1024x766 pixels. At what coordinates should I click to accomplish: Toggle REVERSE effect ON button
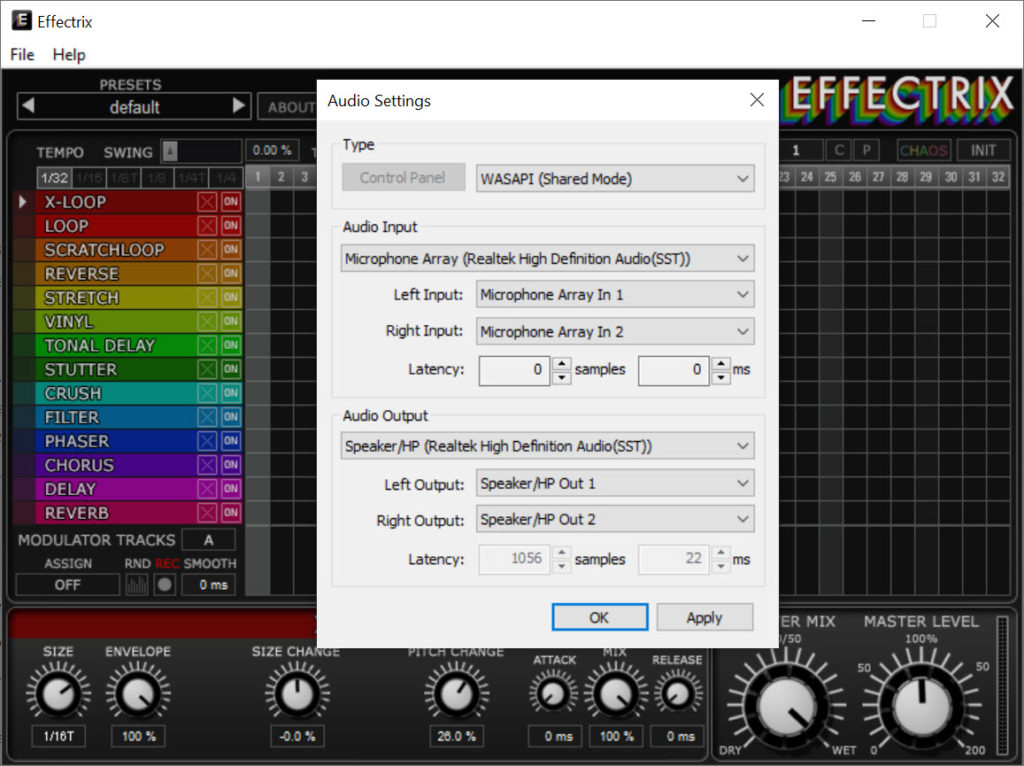click(x=231, y=274)
